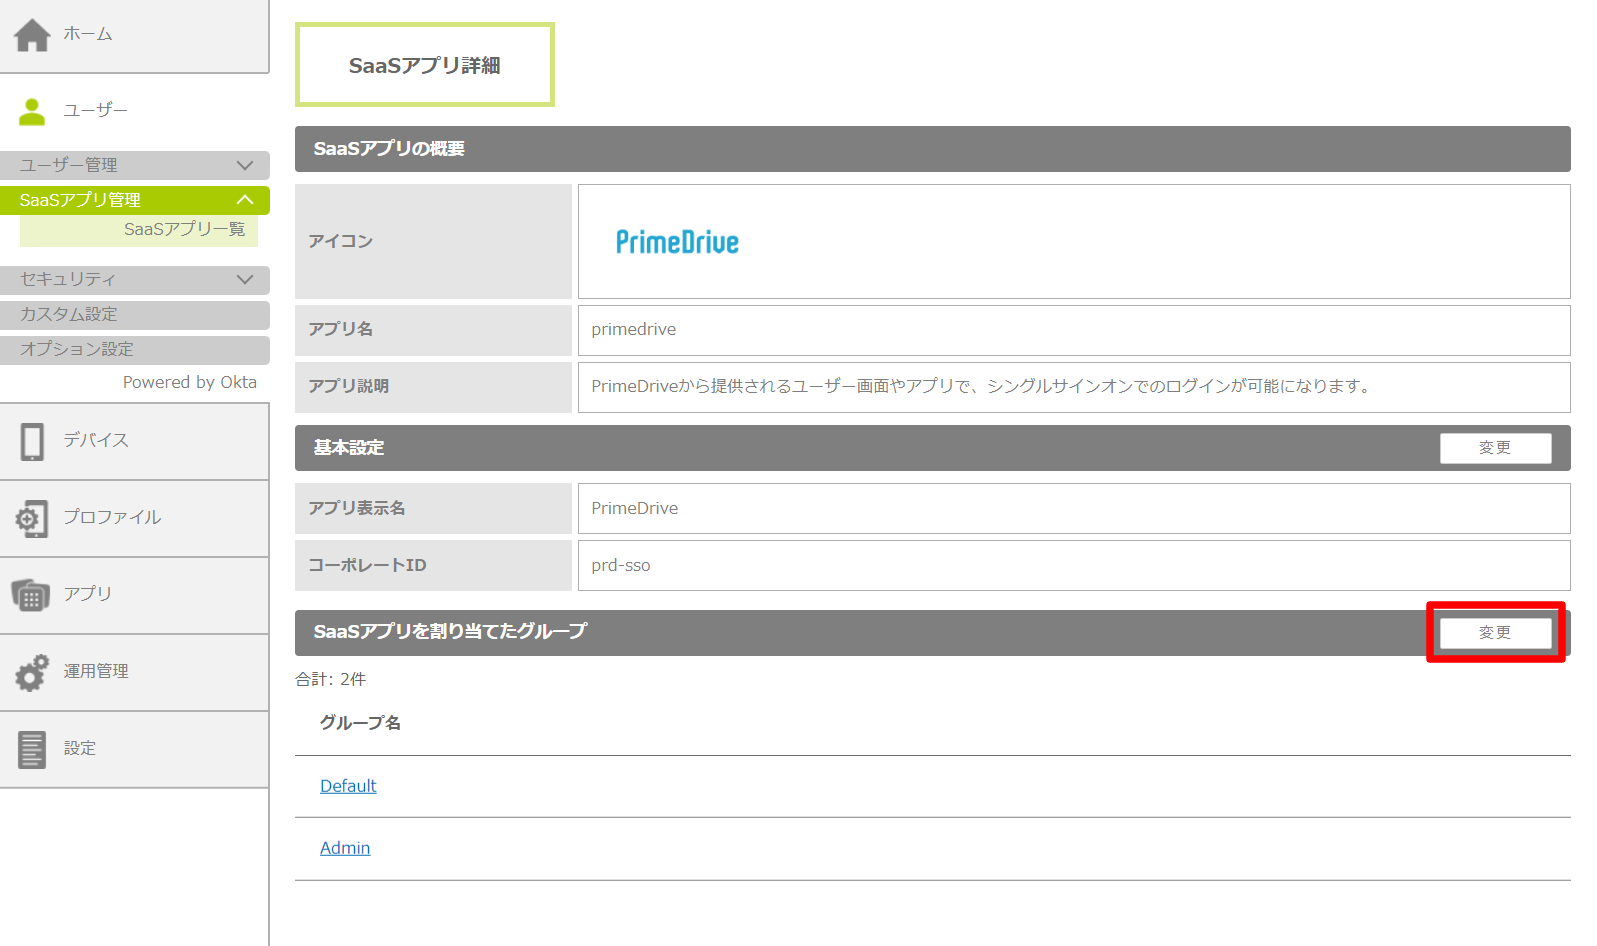Open セキュリティ menu section

(x=135, y=279)
